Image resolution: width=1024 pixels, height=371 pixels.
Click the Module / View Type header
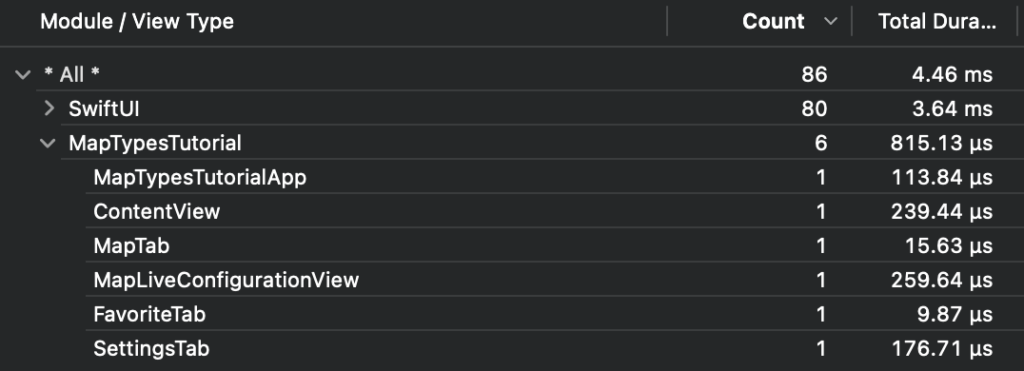[x=137, y=22]
